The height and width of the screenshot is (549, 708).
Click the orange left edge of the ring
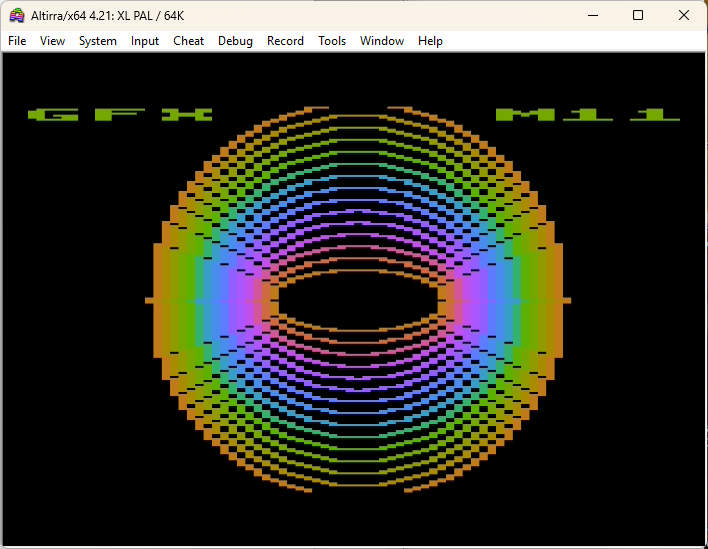158,300
